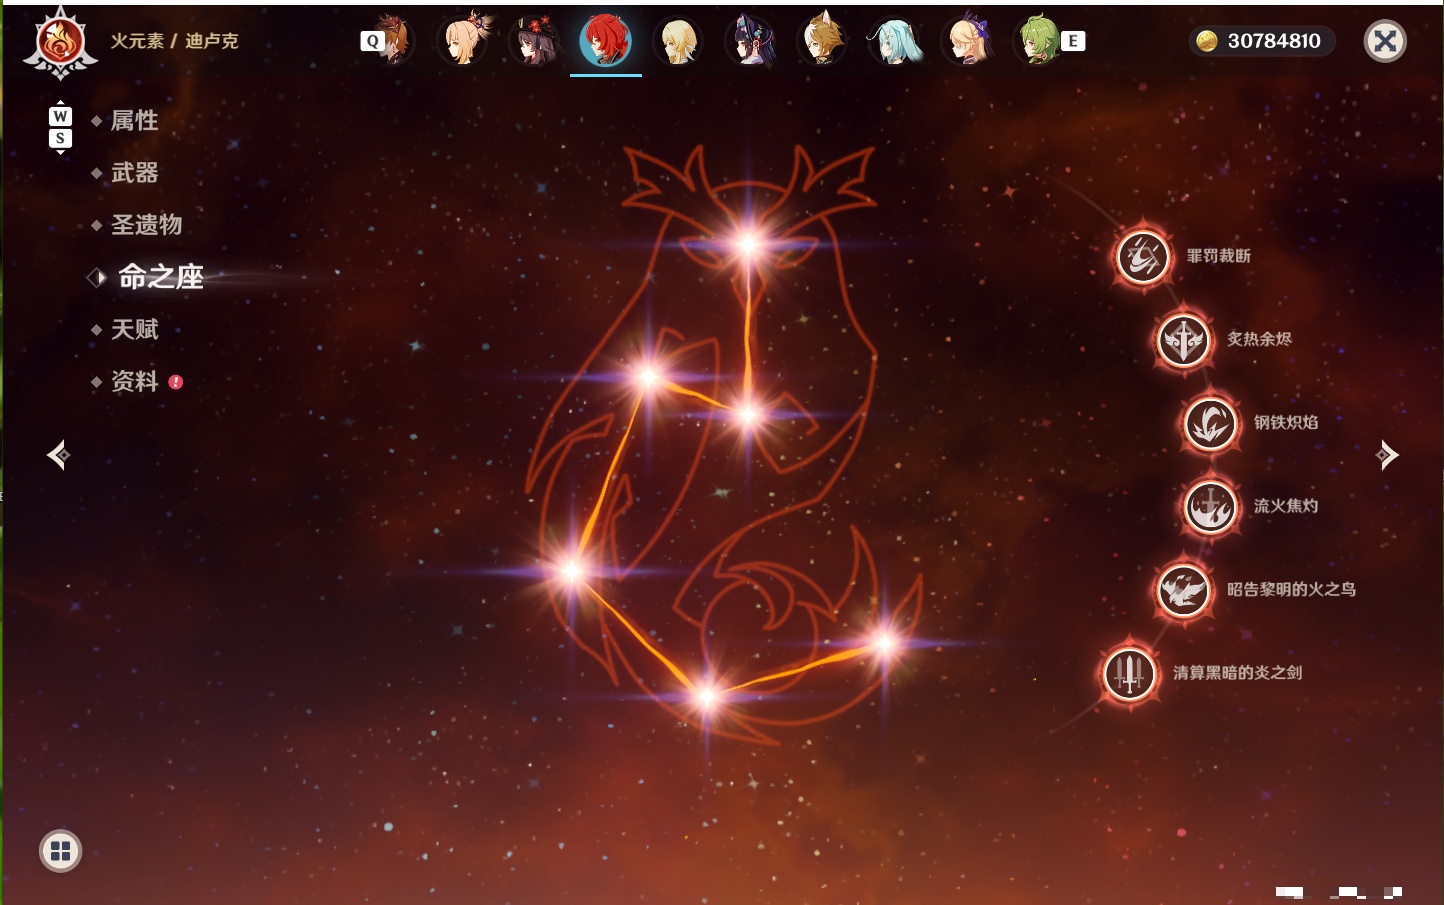Viewport: 1444px width, 905px height.
Task: Close the character screen with the X button
Action: tap(1385, 41)
